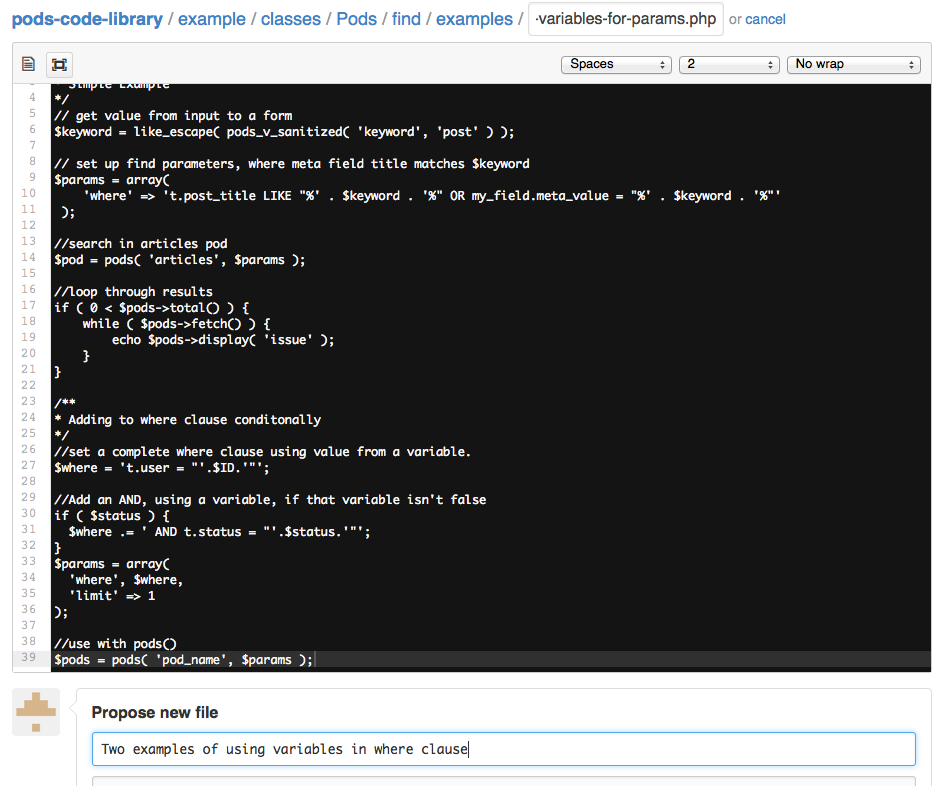Viewport: 937px width, 786px height.
Task: Click the "'limit' => 1" code line
Action: pyautogui.click(x=112, y=595)
